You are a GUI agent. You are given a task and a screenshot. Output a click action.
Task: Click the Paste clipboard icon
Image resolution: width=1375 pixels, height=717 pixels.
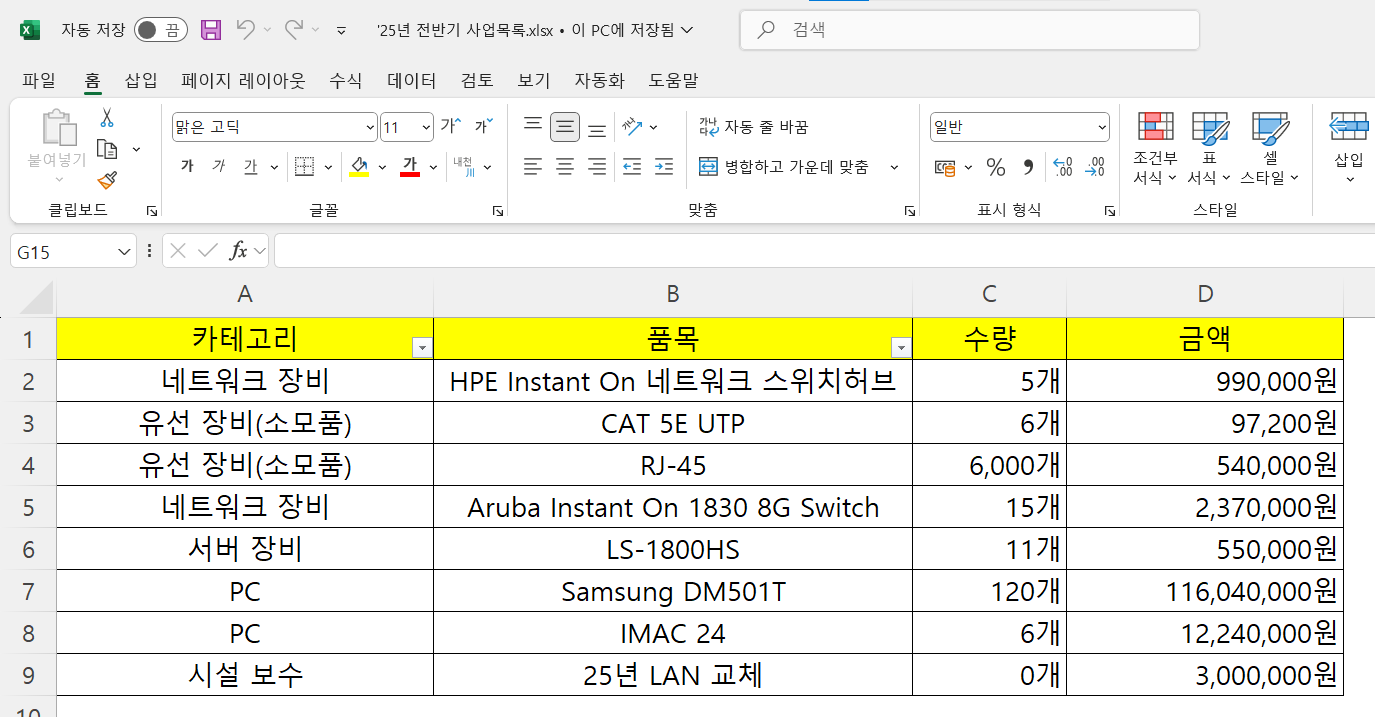click(x=59, y=129)
